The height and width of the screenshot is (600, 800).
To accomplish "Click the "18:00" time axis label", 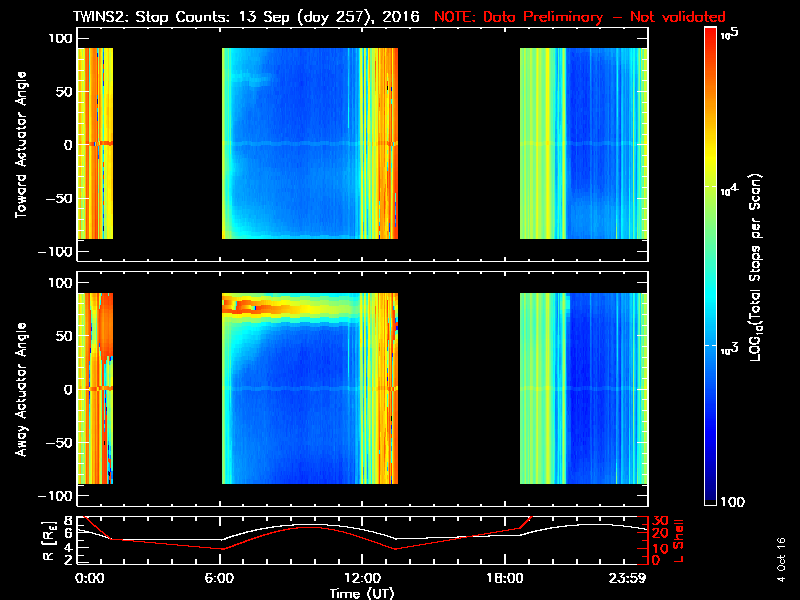I will pyautogui.click(x=505, y=578).
